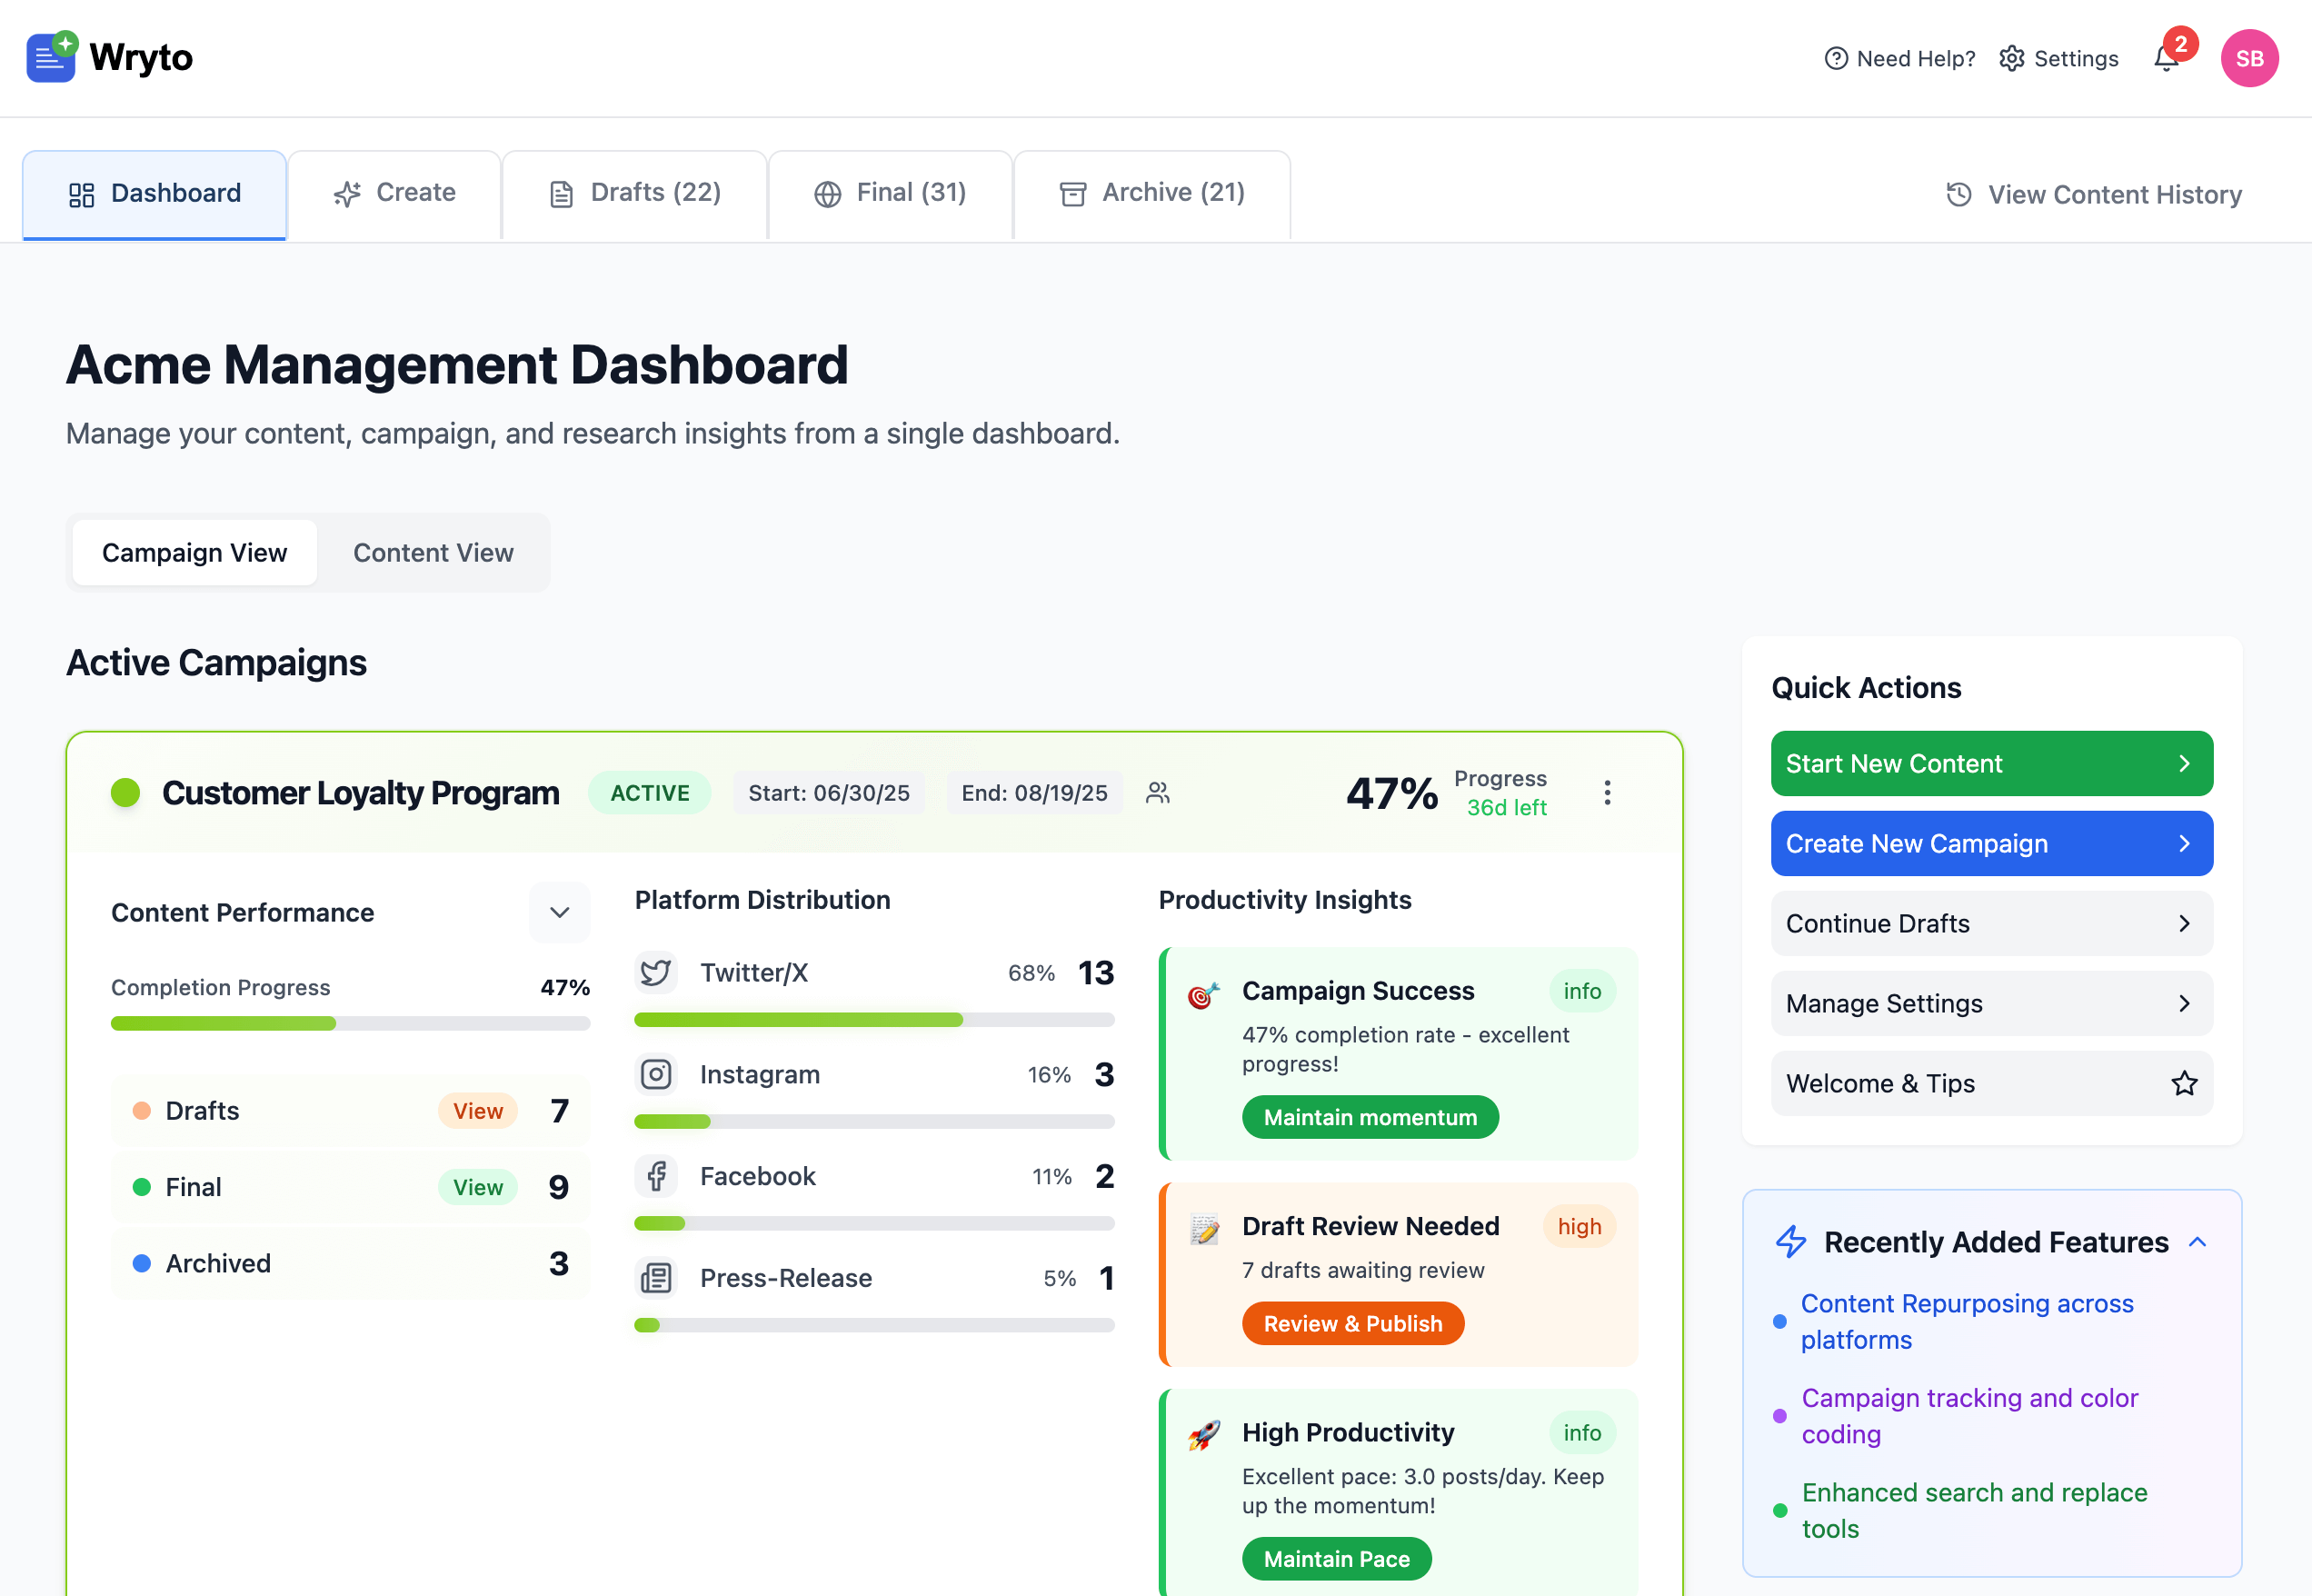Image resolution: width=2312 pixels, height=1596 pixels.
Task: Click the Settings gear icon
Action: pyautogui.click(x=2012, y=58)
